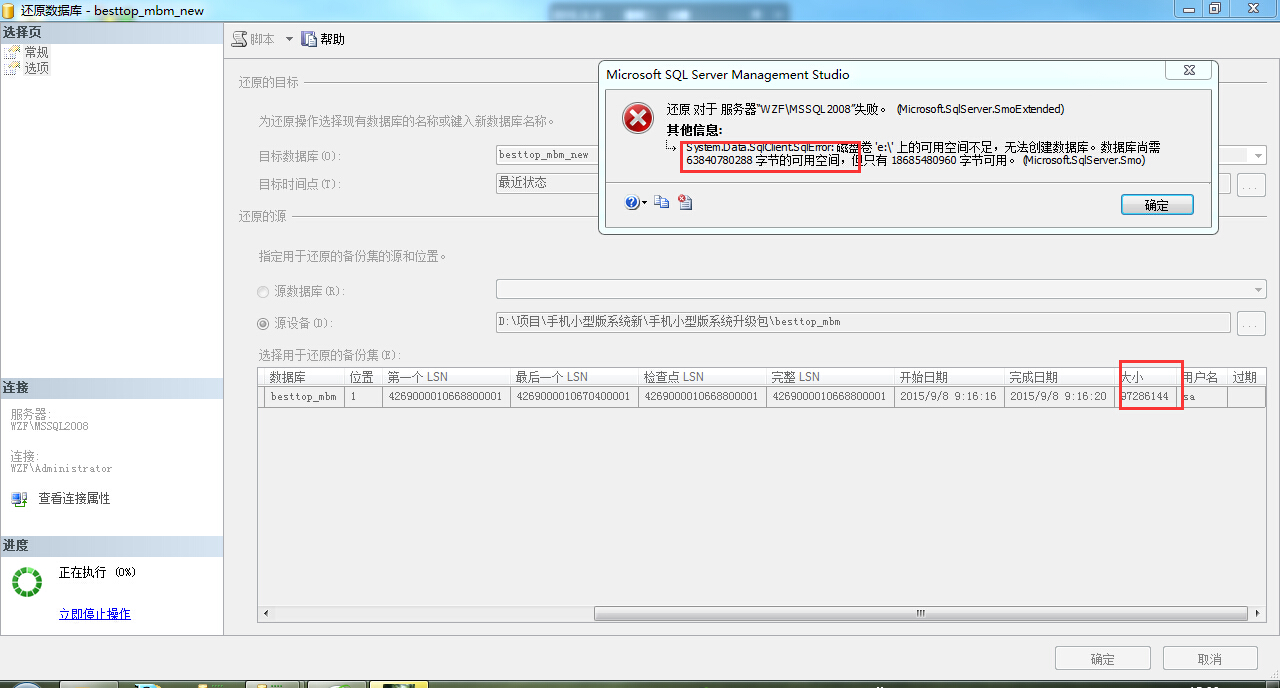Click the 检查点 LSN column header
Viewport: 1280px width, 688px height.
[x=702, y=377]
